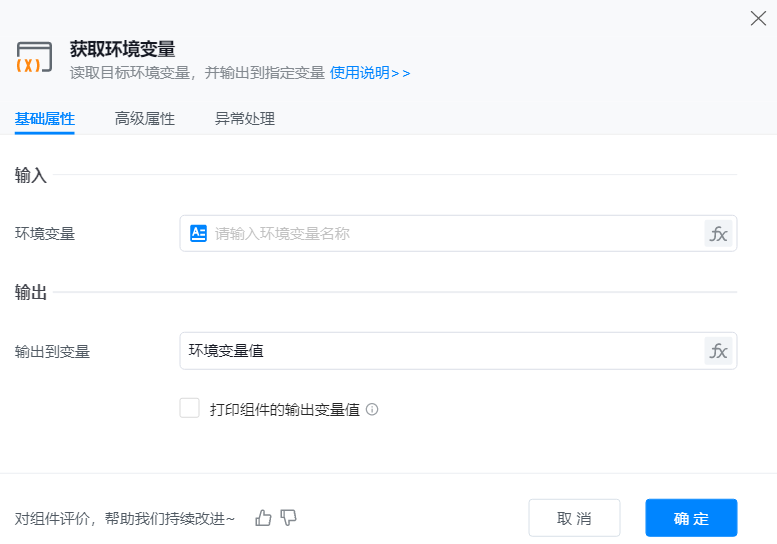Click the thumbs-up rating icon

click(x=264, y=517)
